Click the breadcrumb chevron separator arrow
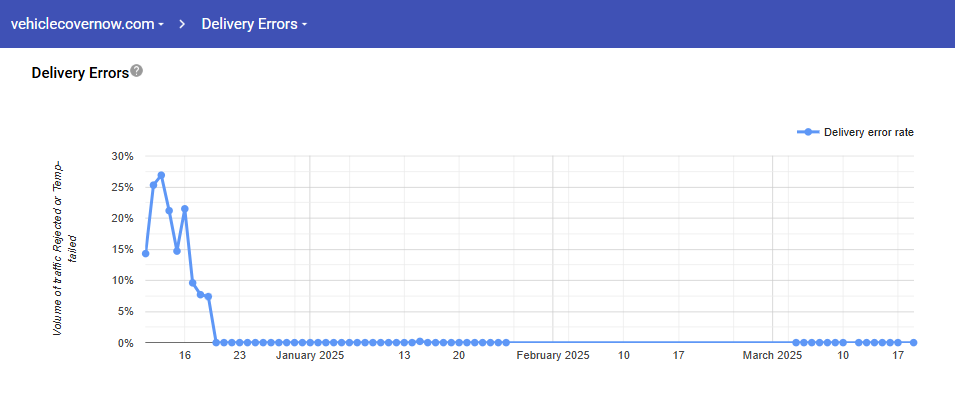The height and width of the screenshot is (397, 955). point(182,24)
